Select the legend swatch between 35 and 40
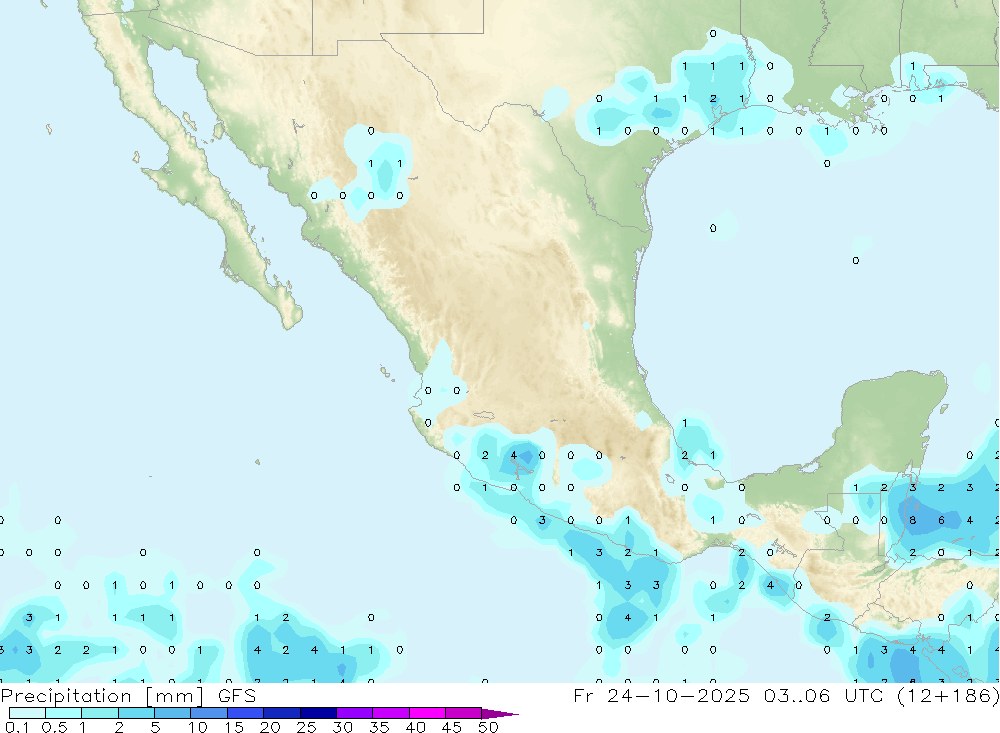 (x=391, y=713)
